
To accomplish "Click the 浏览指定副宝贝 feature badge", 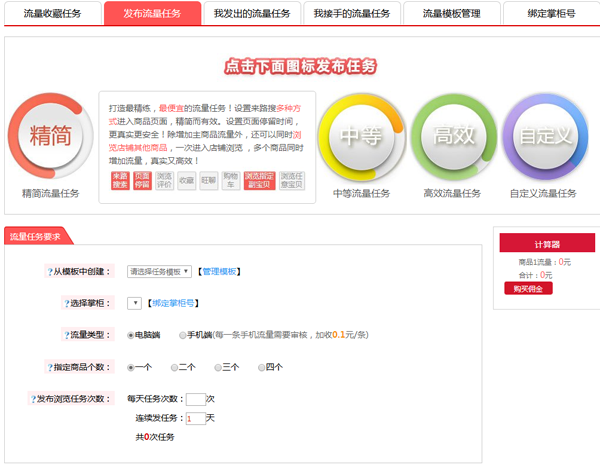I will 259,181.
